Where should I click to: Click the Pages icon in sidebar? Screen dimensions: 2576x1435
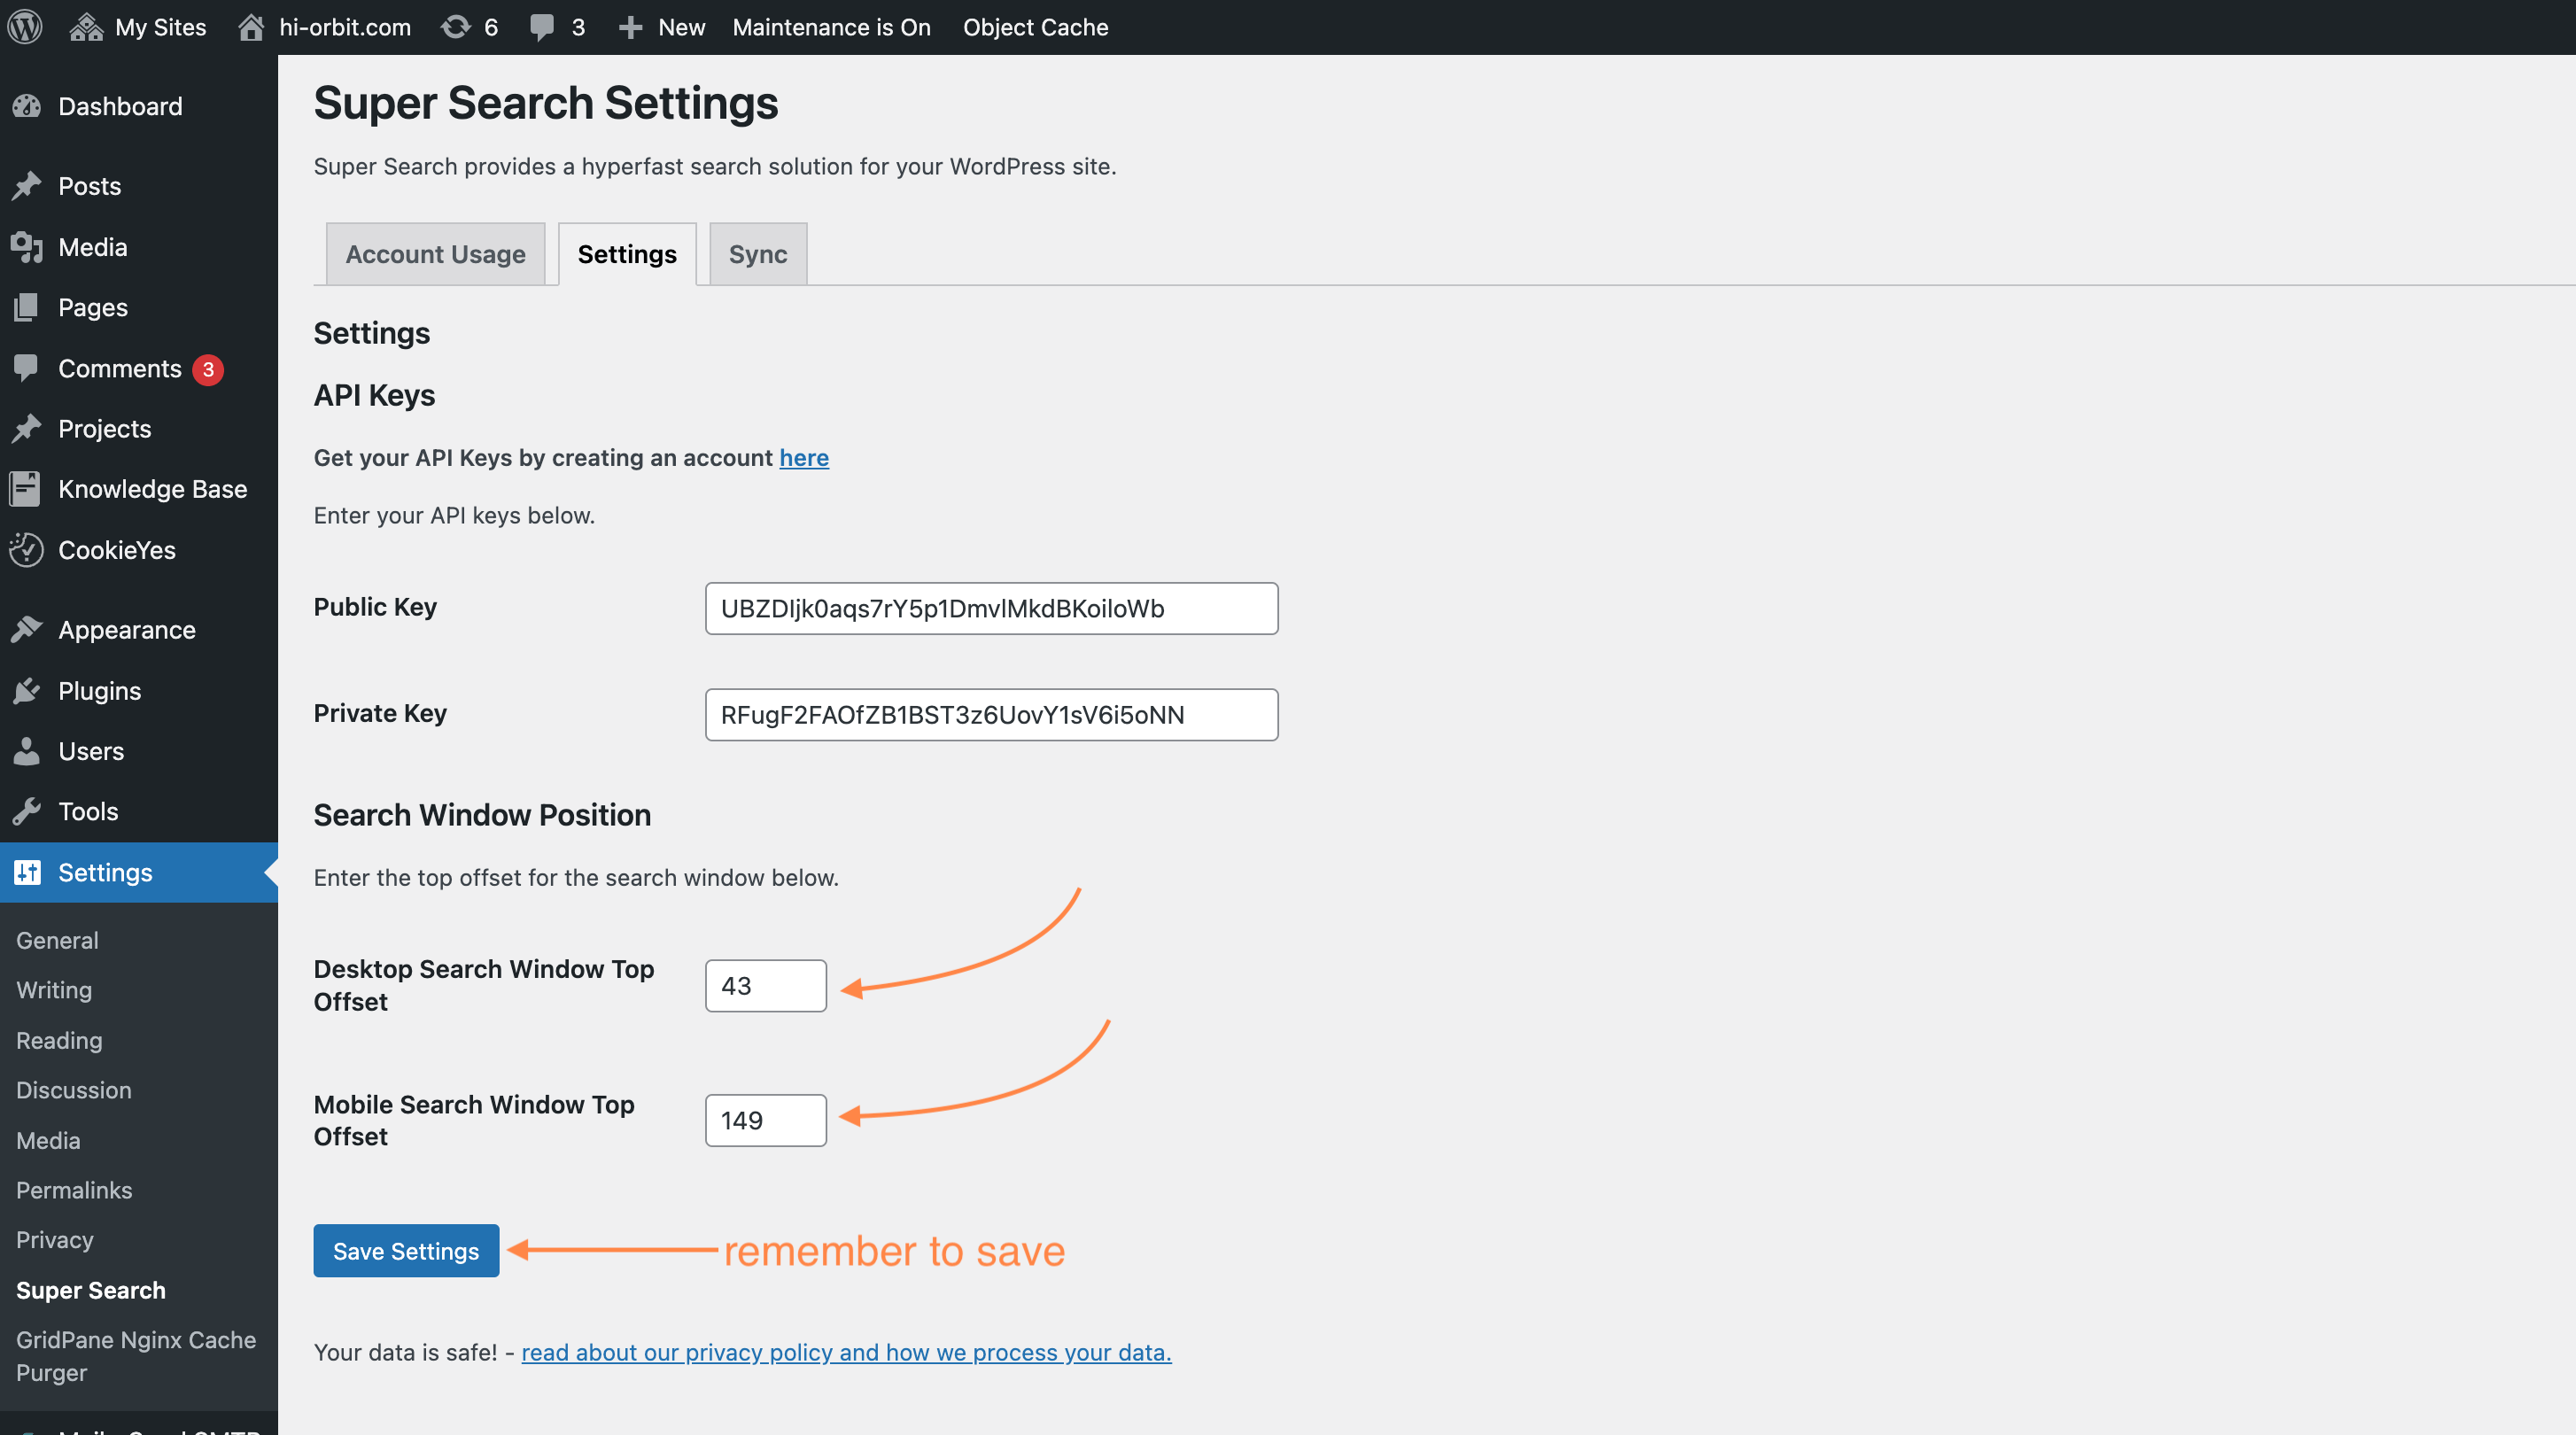point(27,307)
